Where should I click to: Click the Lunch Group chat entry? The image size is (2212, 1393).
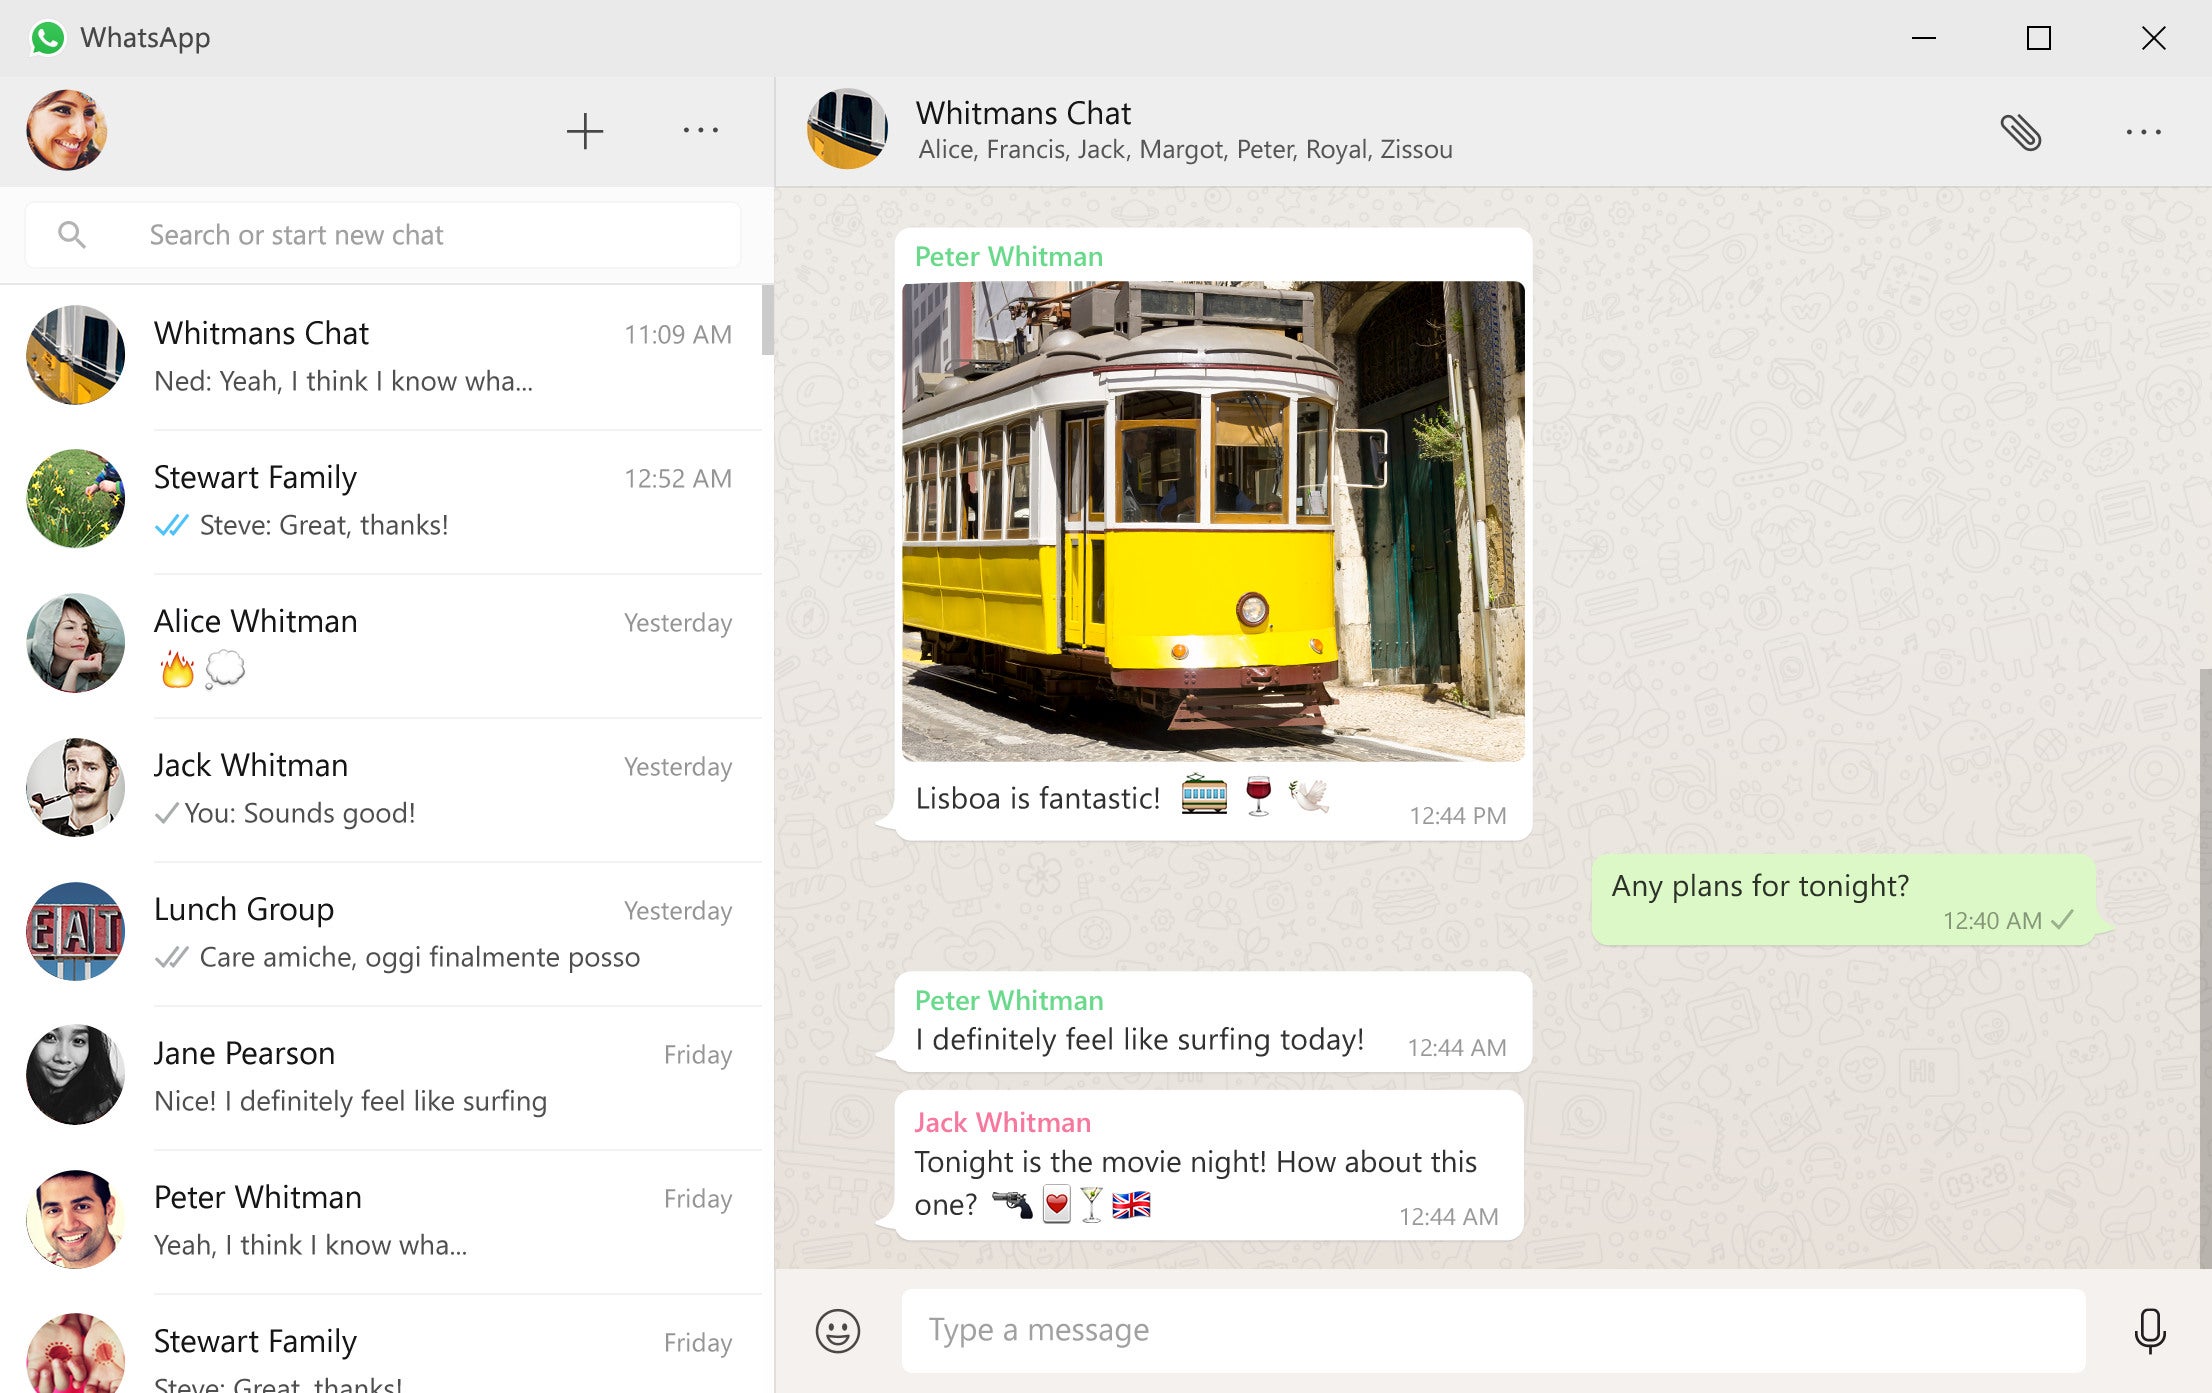coord(385,931)
